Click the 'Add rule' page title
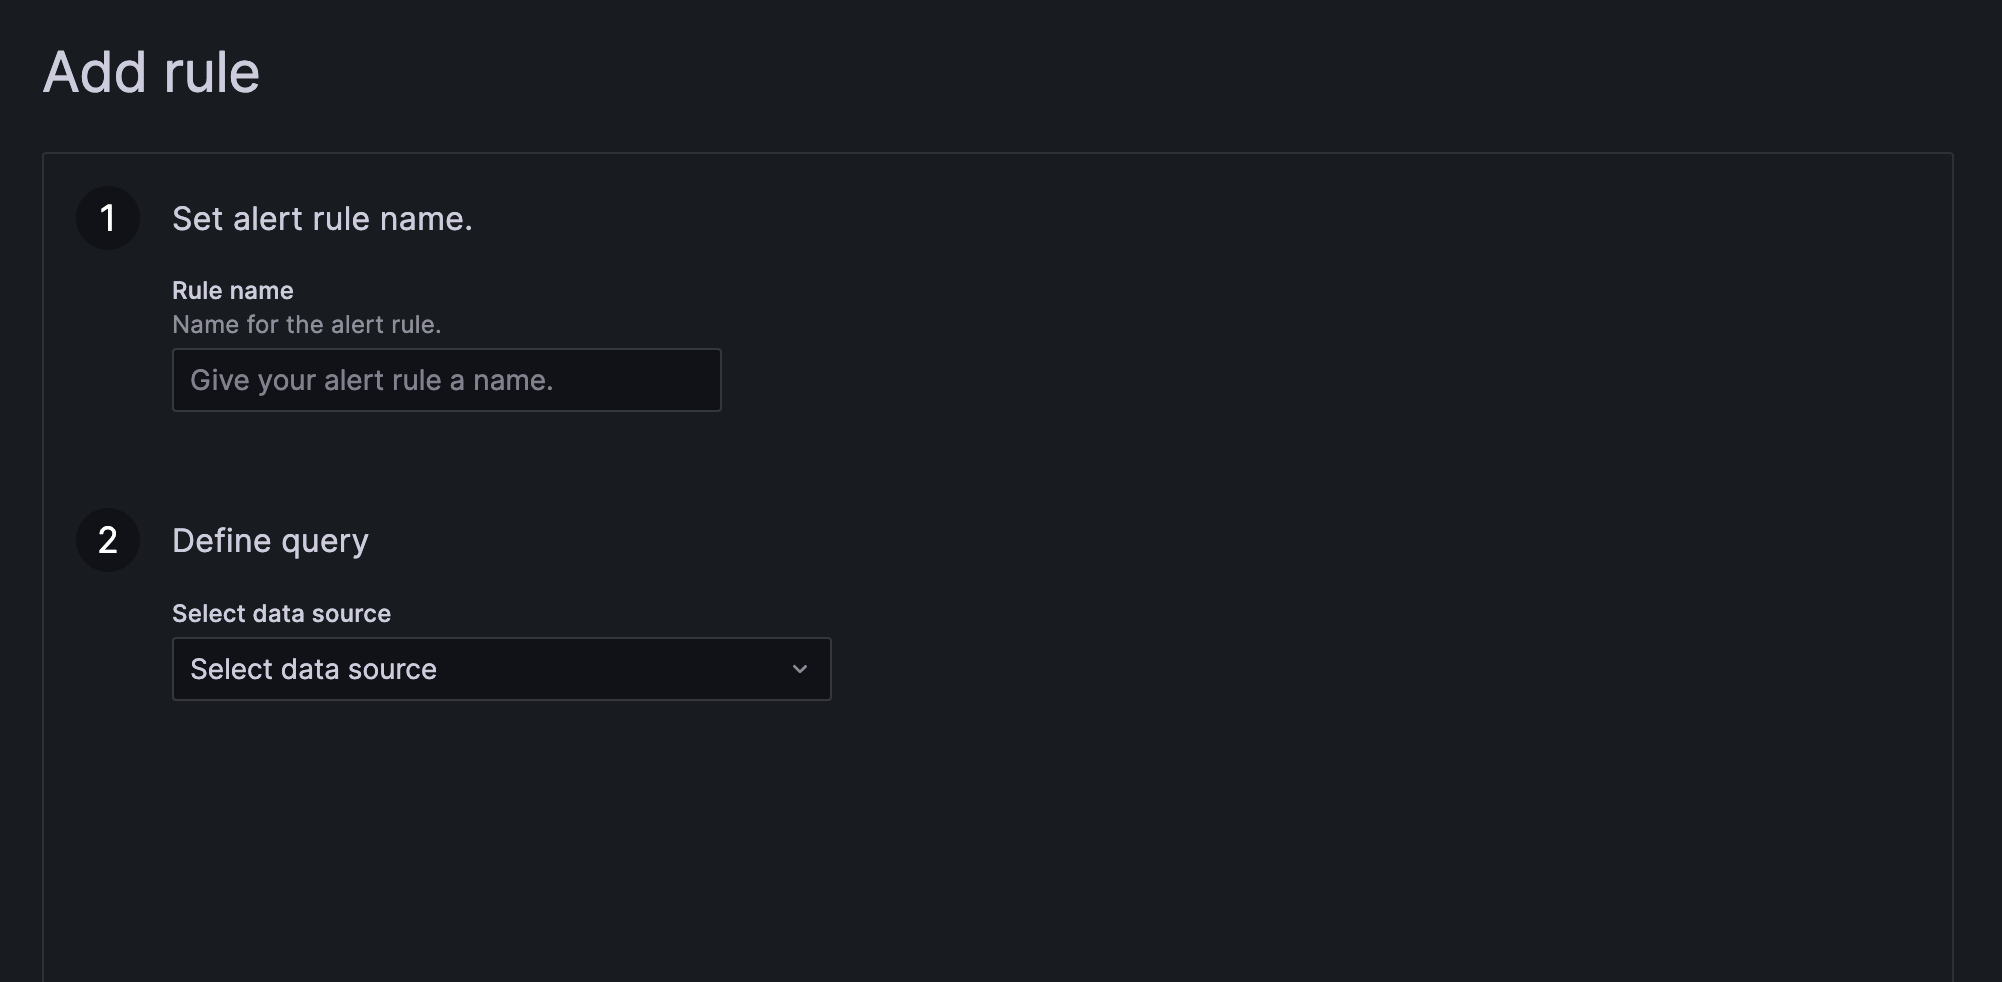This screenshot has height=982, width=2002. [x=150, y=71]
